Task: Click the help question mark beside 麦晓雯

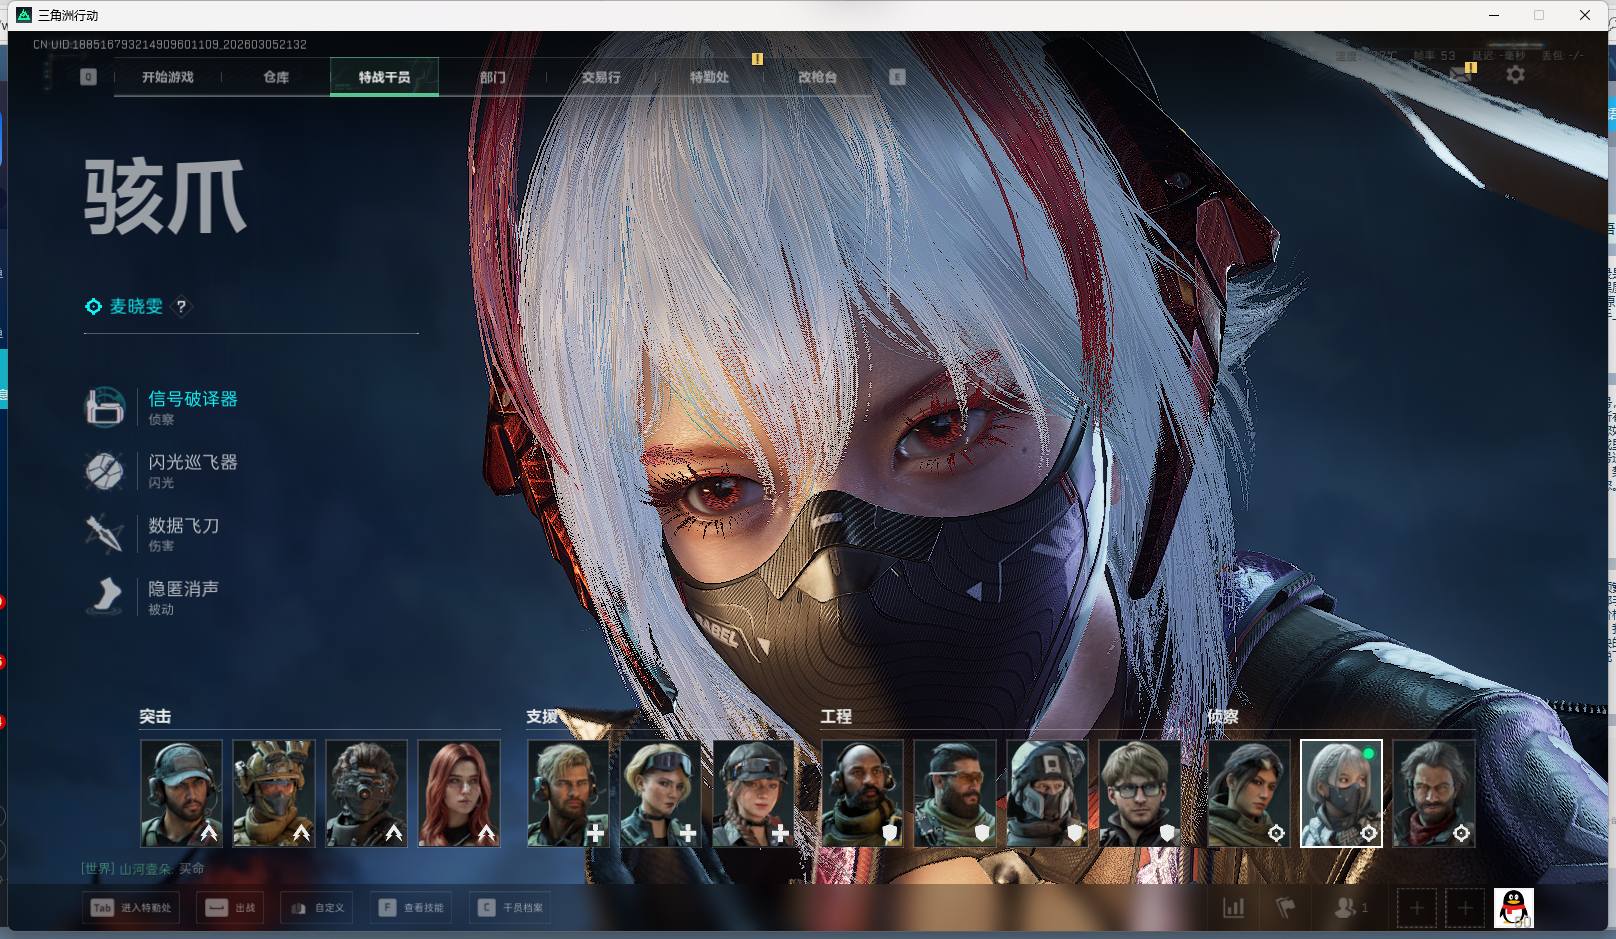Action: (x=181, y=307)
